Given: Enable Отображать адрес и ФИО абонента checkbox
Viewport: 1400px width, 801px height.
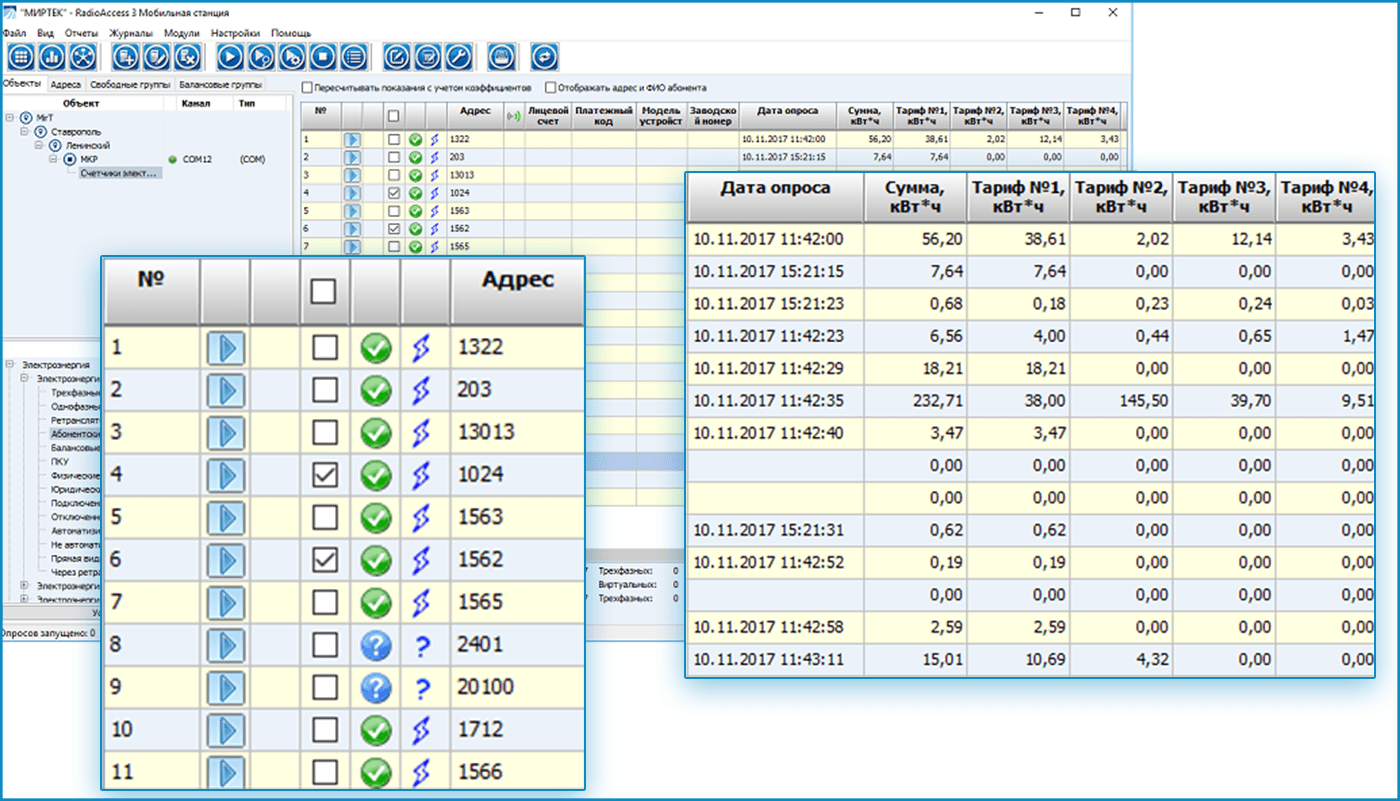Looking at the screenshot, I should (550, 87).
